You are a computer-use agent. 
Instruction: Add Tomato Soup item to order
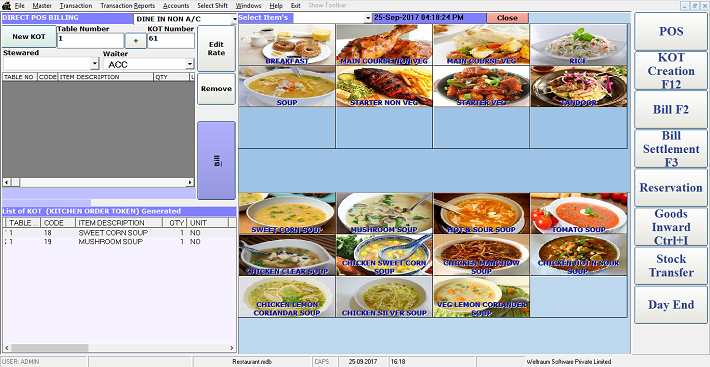click(x=579, y=213)
